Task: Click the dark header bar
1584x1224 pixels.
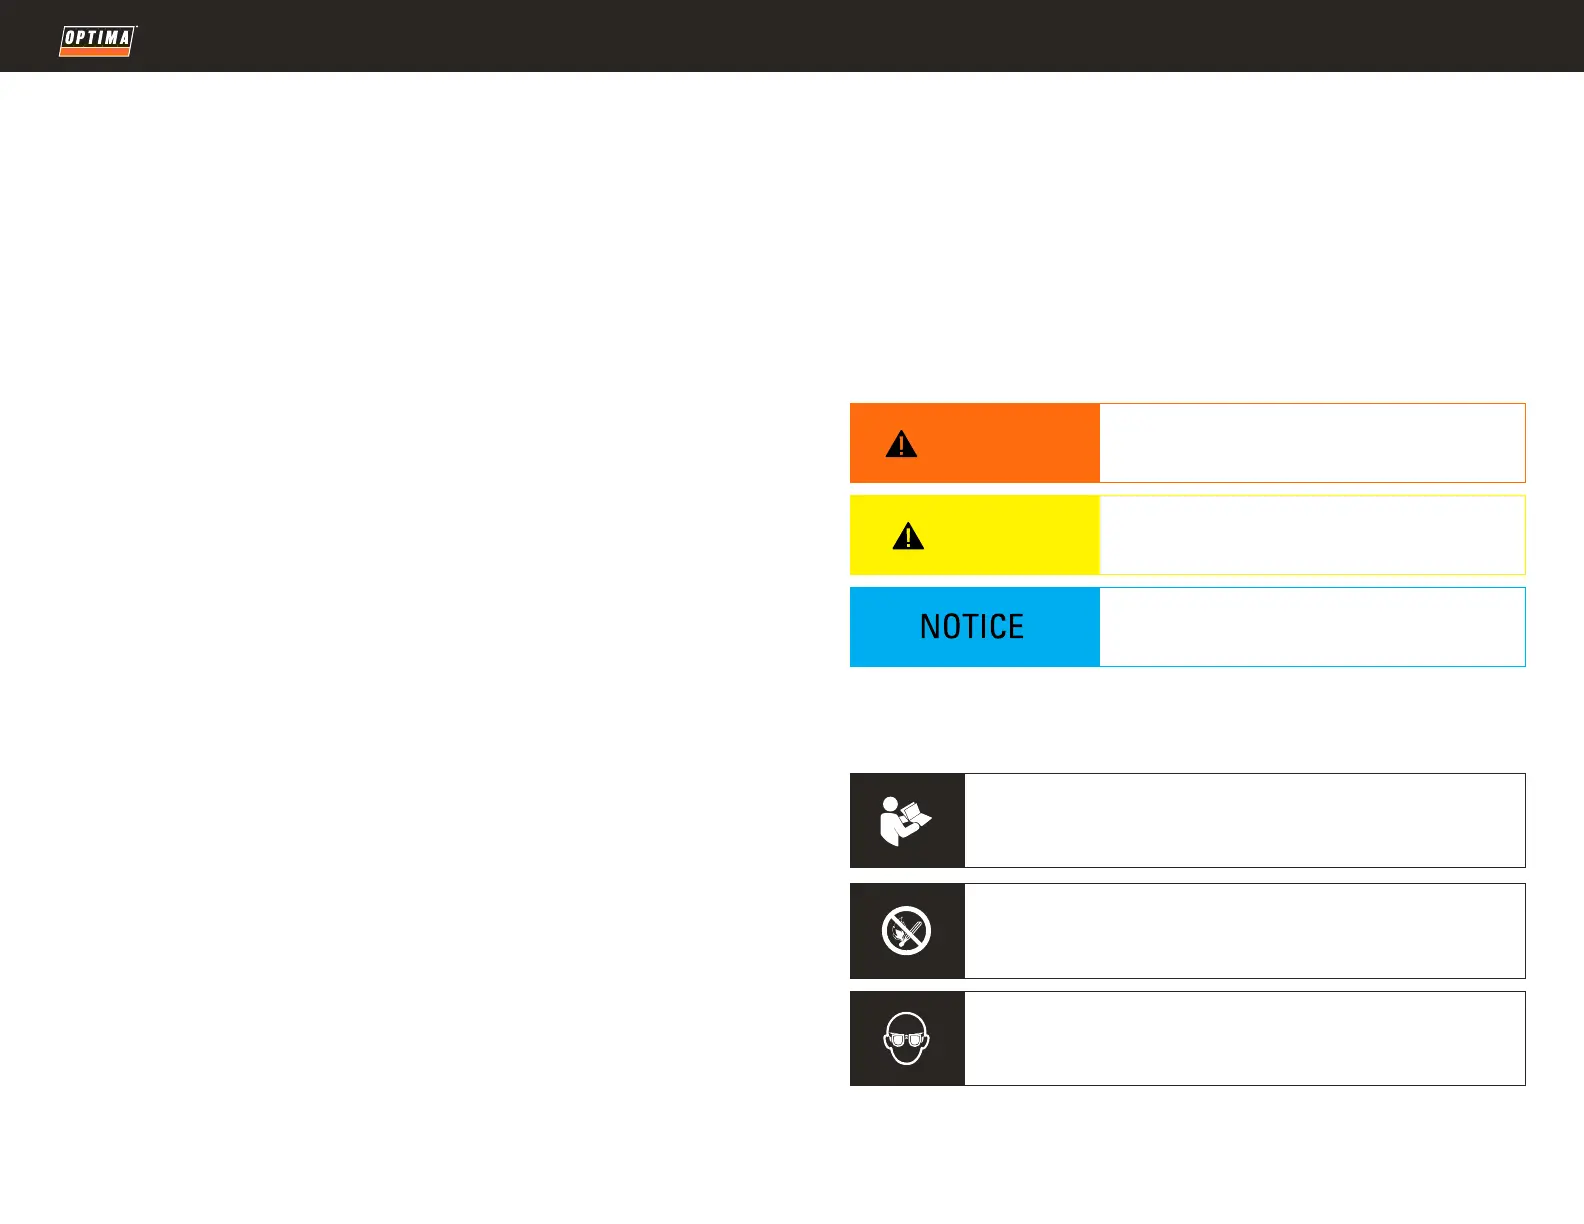Action: 800,36
